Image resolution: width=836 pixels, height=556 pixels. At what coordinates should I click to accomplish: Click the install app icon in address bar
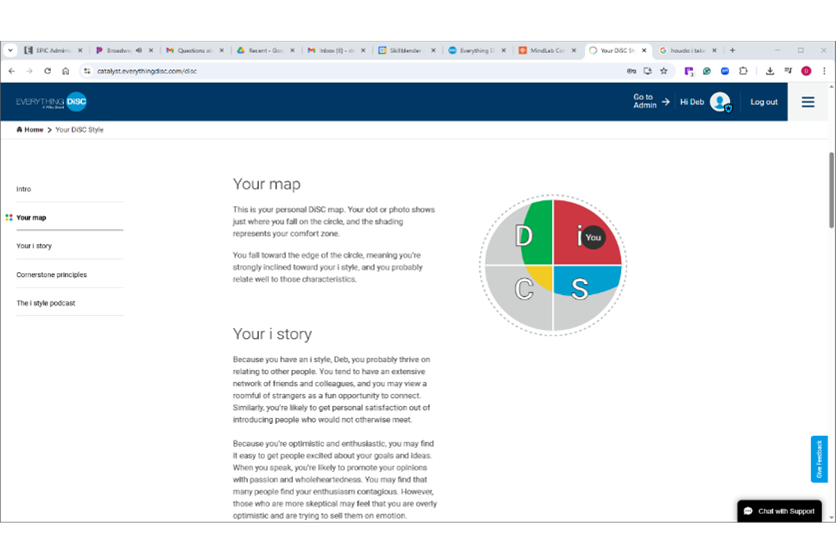648,71
